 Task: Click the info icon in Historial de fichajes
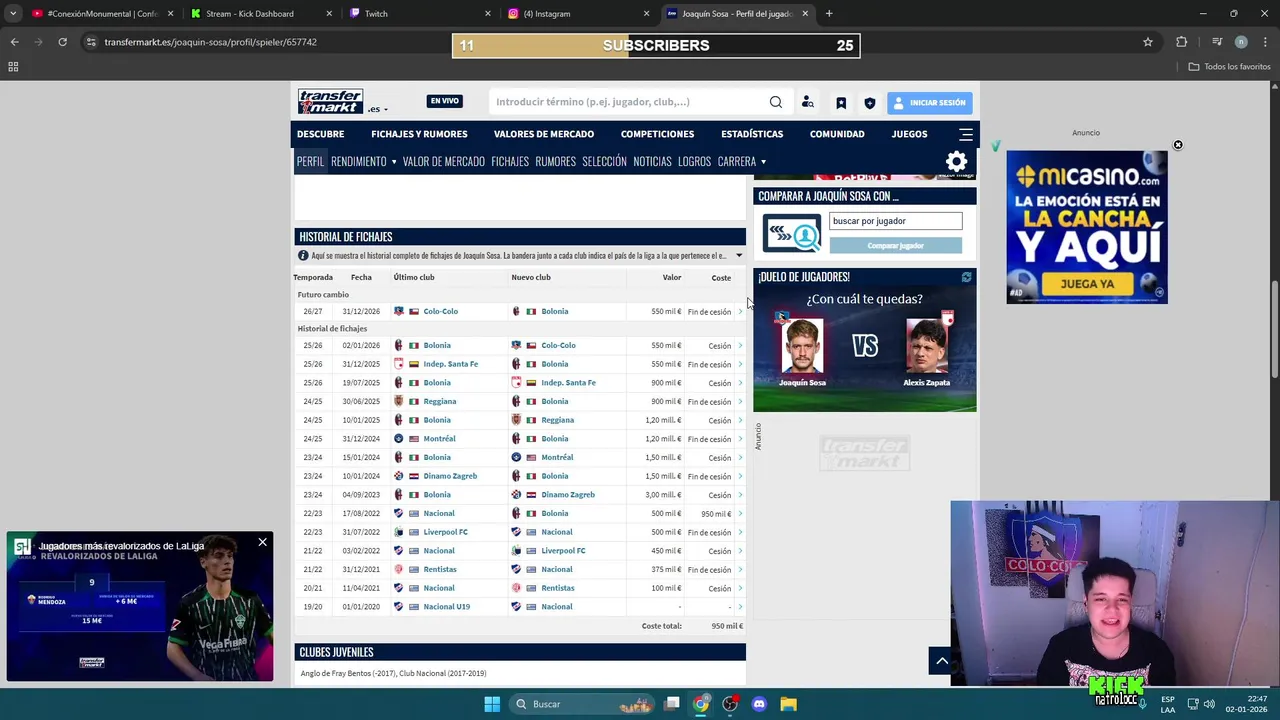click(303, 256)
